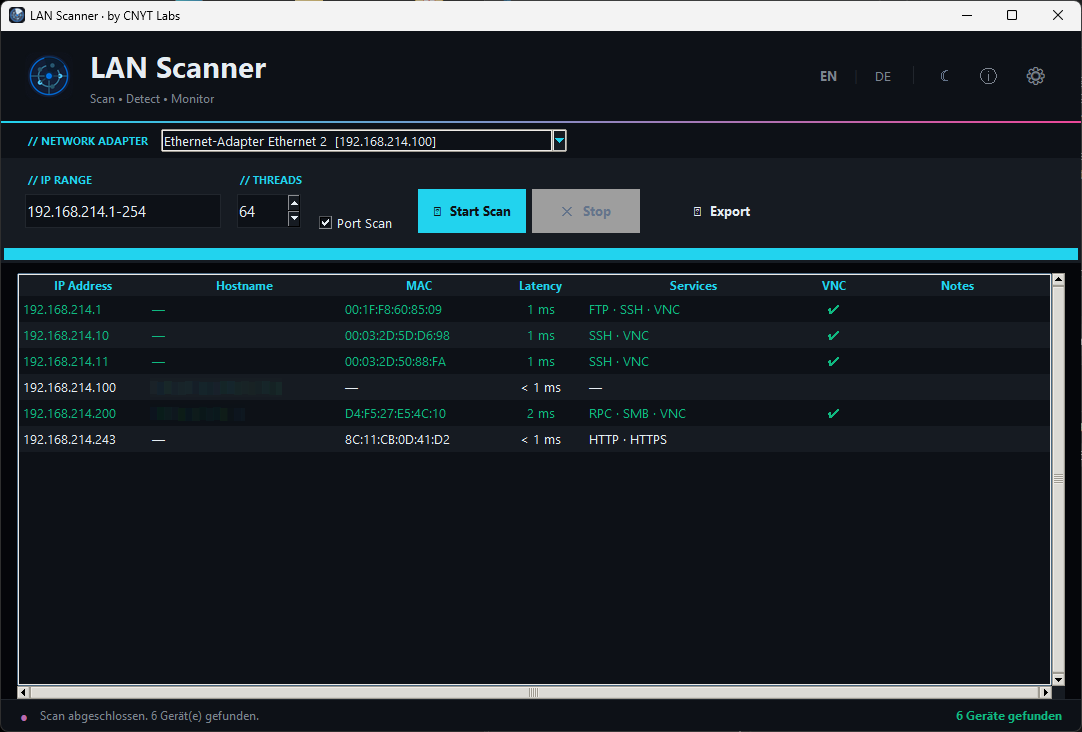The width and height of the screenshot is (1082, 732).
Task: Click the Export button
Action: (x=721, y=212)
